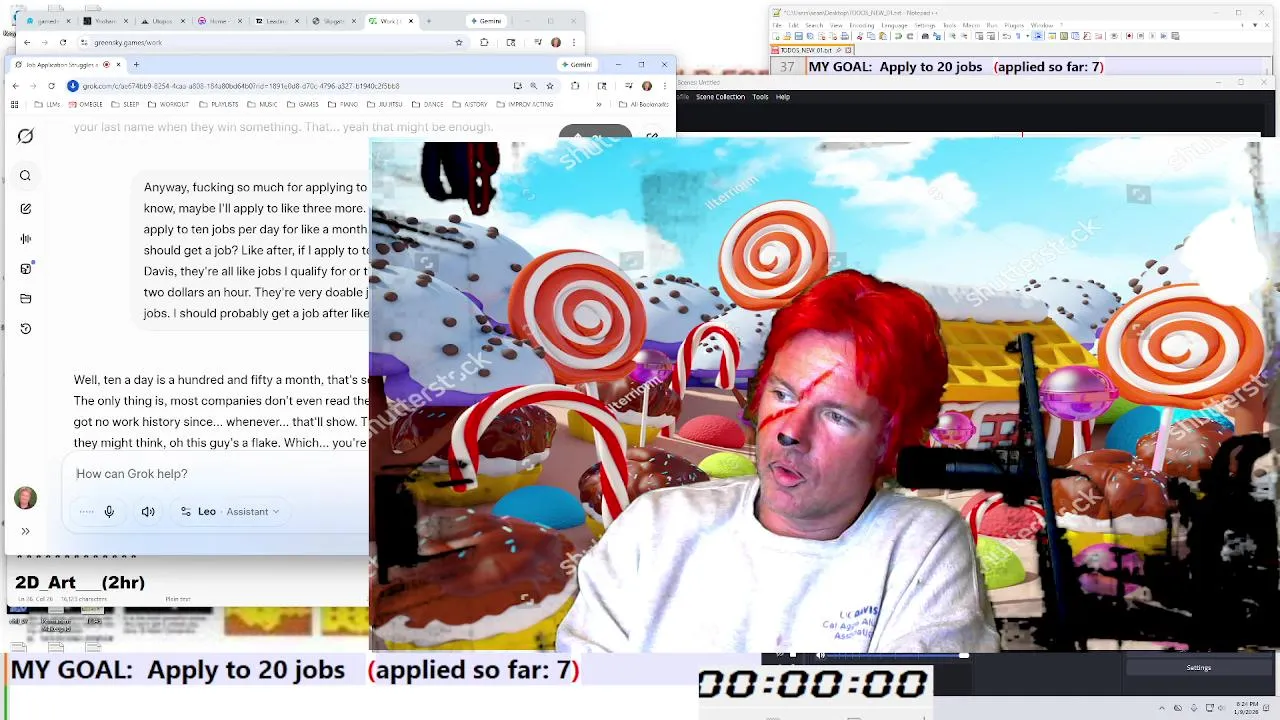Open Scene Collection menu in OBS
Viewport: 1280px width, 720px height.
tap(720, 97)
